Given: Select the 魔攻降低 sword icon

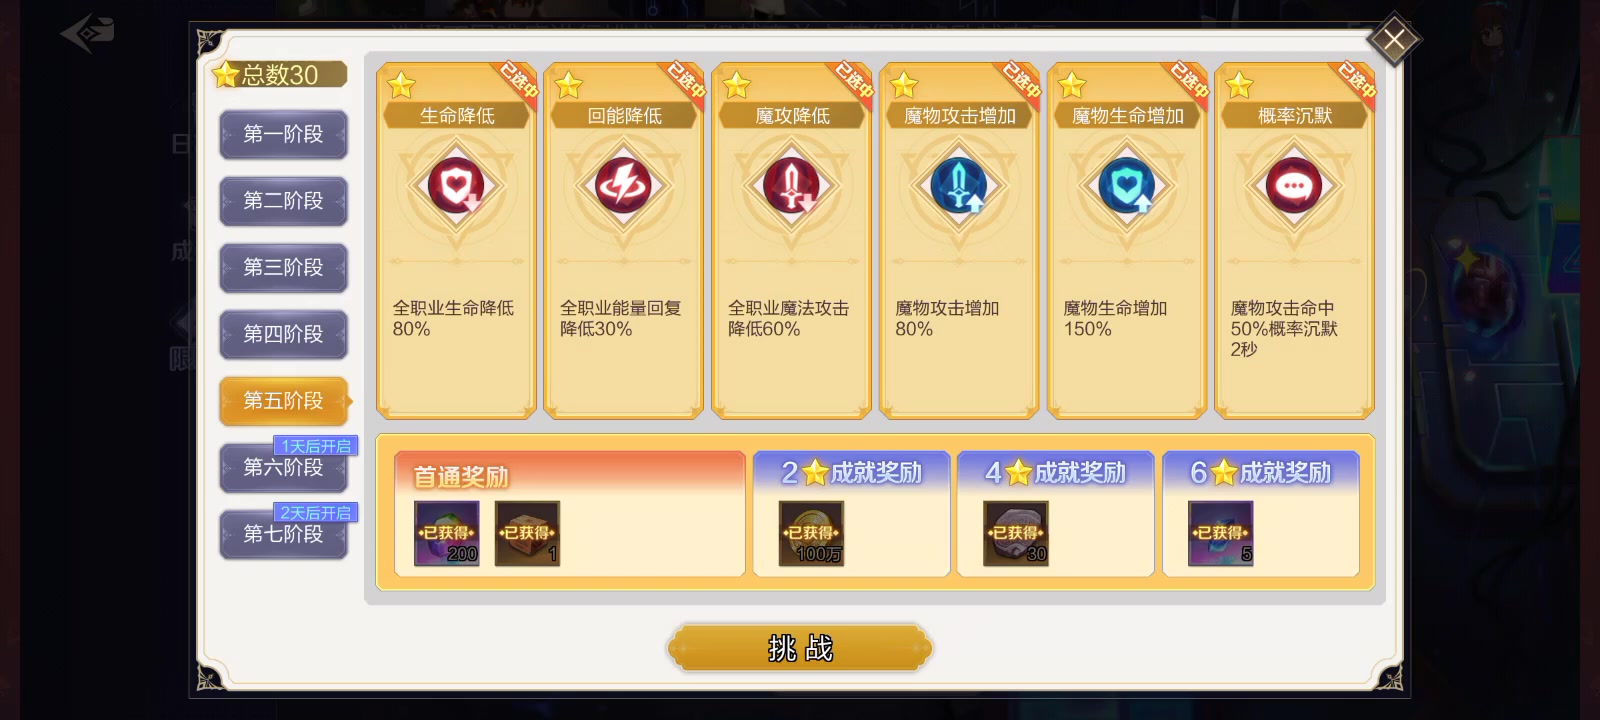Looking at the screenshot, I should 791,186.
